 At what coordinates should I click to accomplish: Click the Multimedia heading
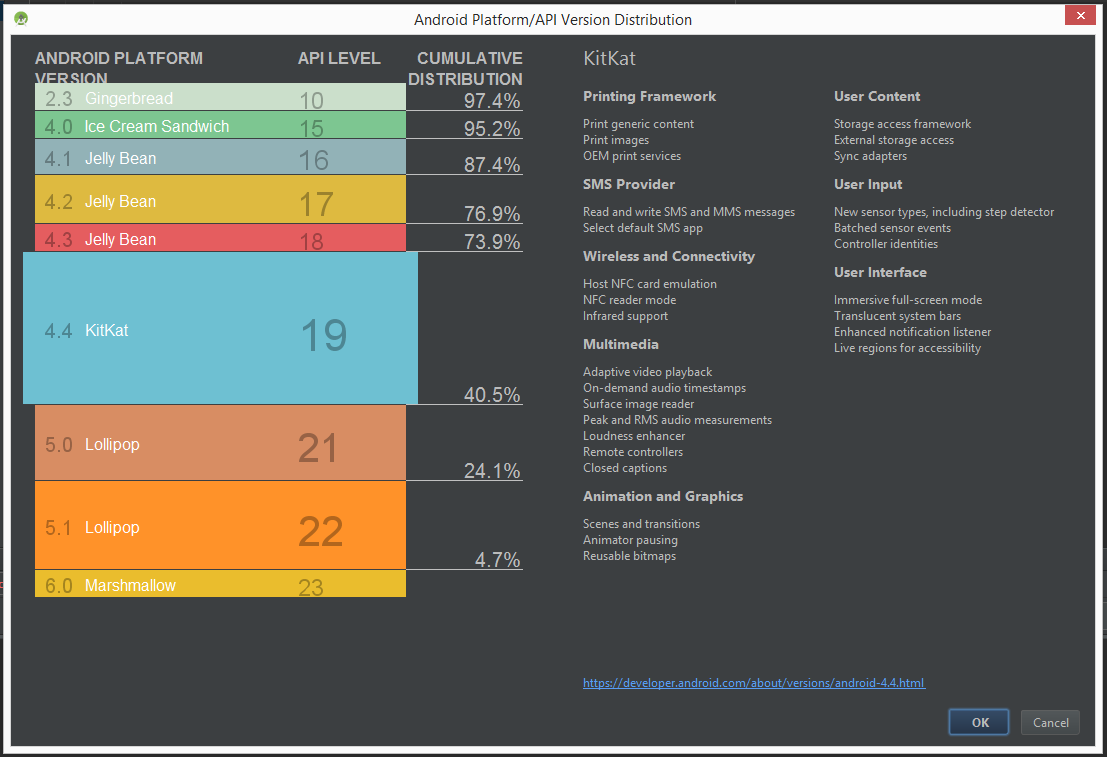(x=621, y=345)
